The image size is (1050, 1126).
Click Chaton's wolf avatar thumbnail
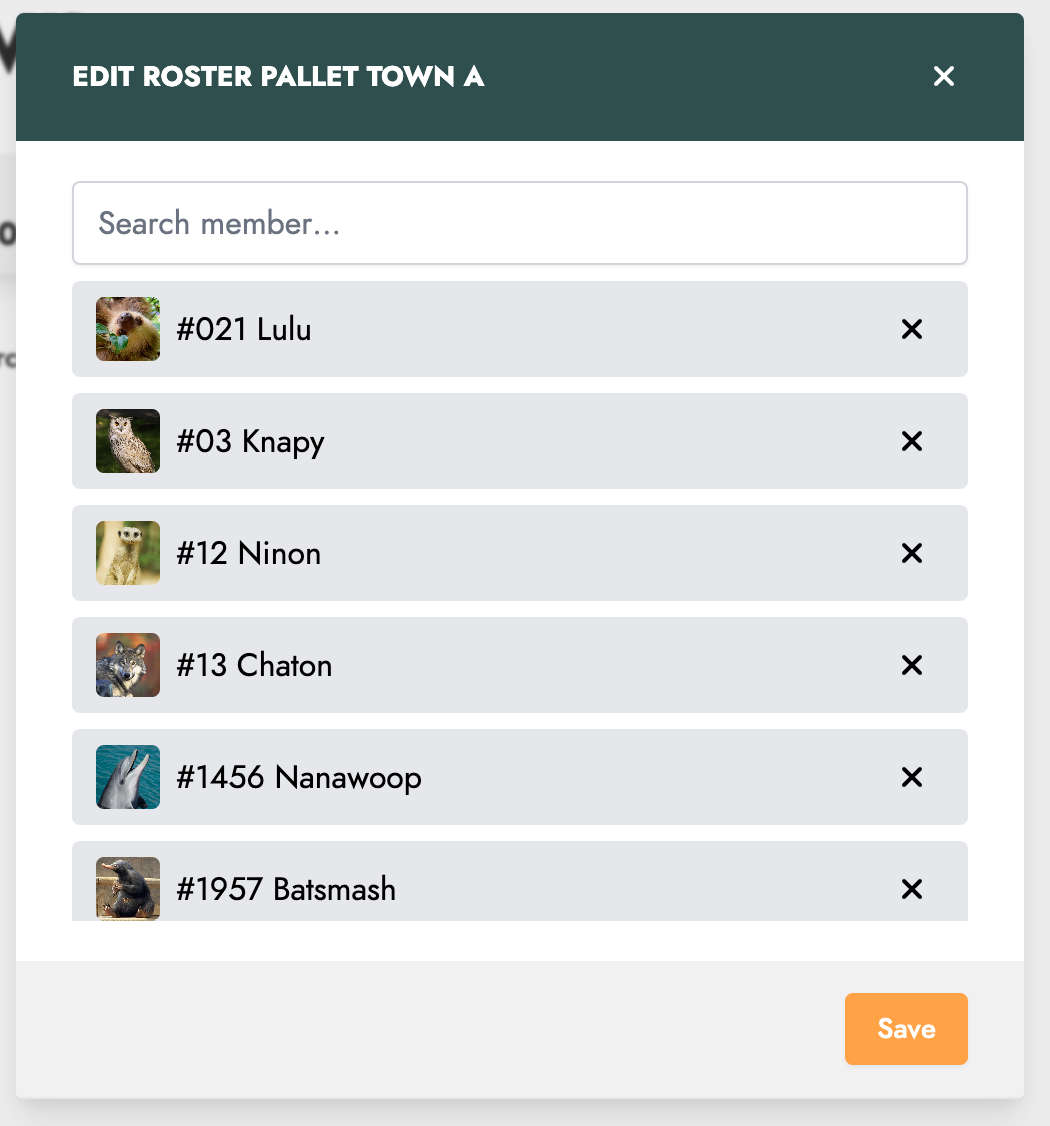tap(128, 665)
